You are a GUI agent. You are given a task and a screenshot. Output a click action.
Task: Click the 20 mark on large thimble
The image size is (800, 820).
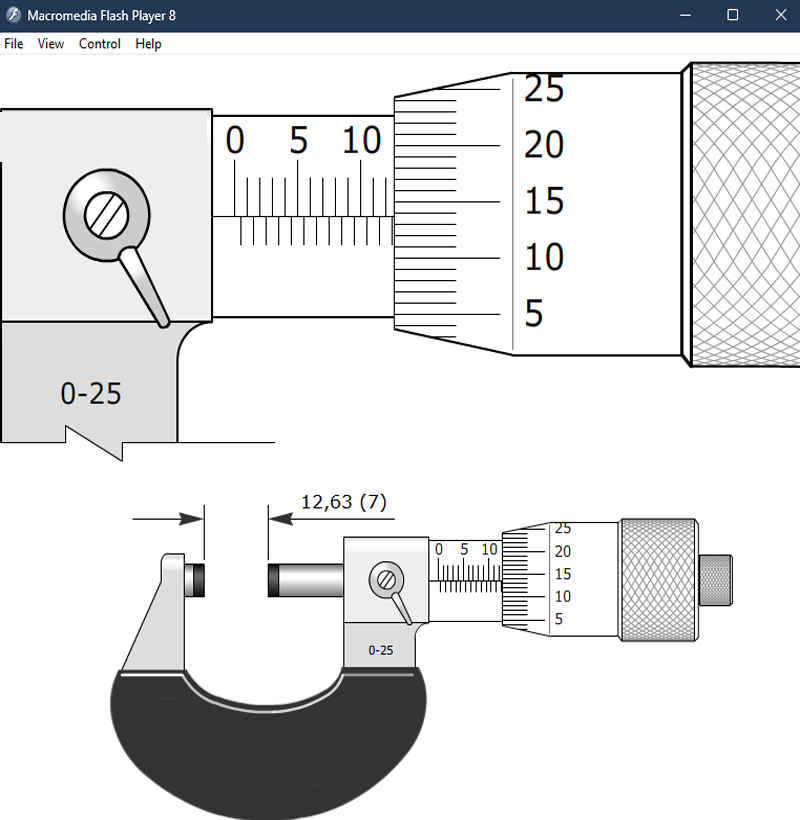(544, 146)
